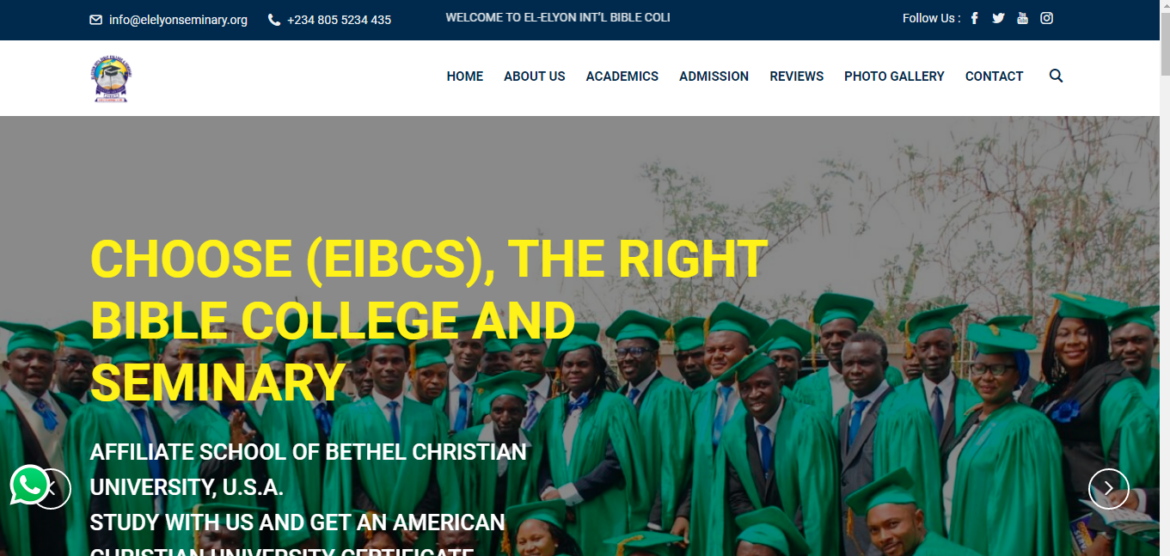The image size is (1170, 556).
Task: Open the ACADEMICS menu
Action: click(x=622, y=76)
